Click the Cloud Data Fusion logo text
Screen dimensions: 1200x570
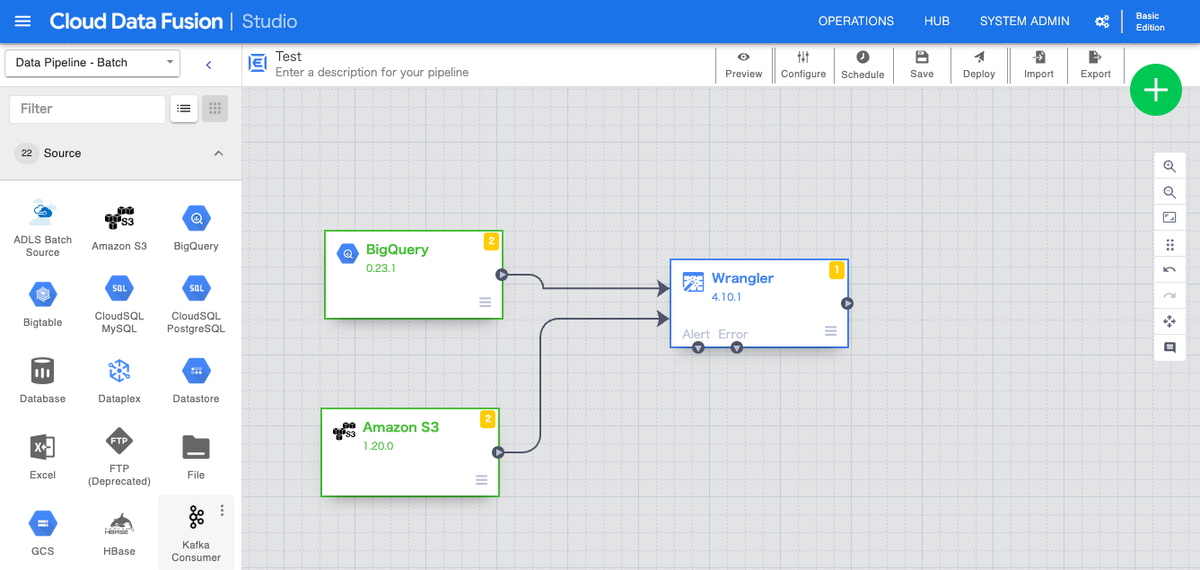(136, 21)
